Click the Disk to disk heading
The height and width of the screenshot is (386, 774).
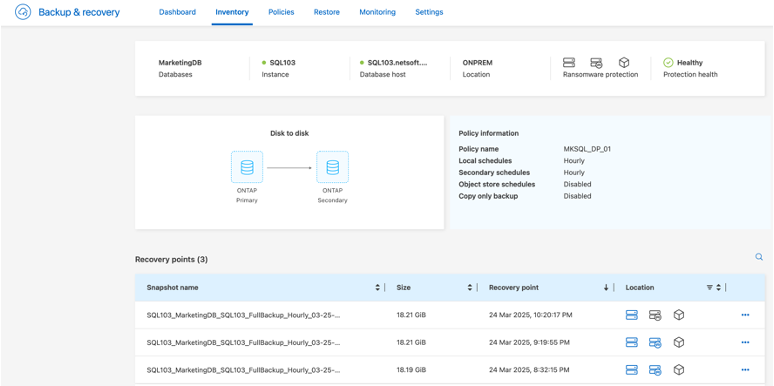[289, 133]
